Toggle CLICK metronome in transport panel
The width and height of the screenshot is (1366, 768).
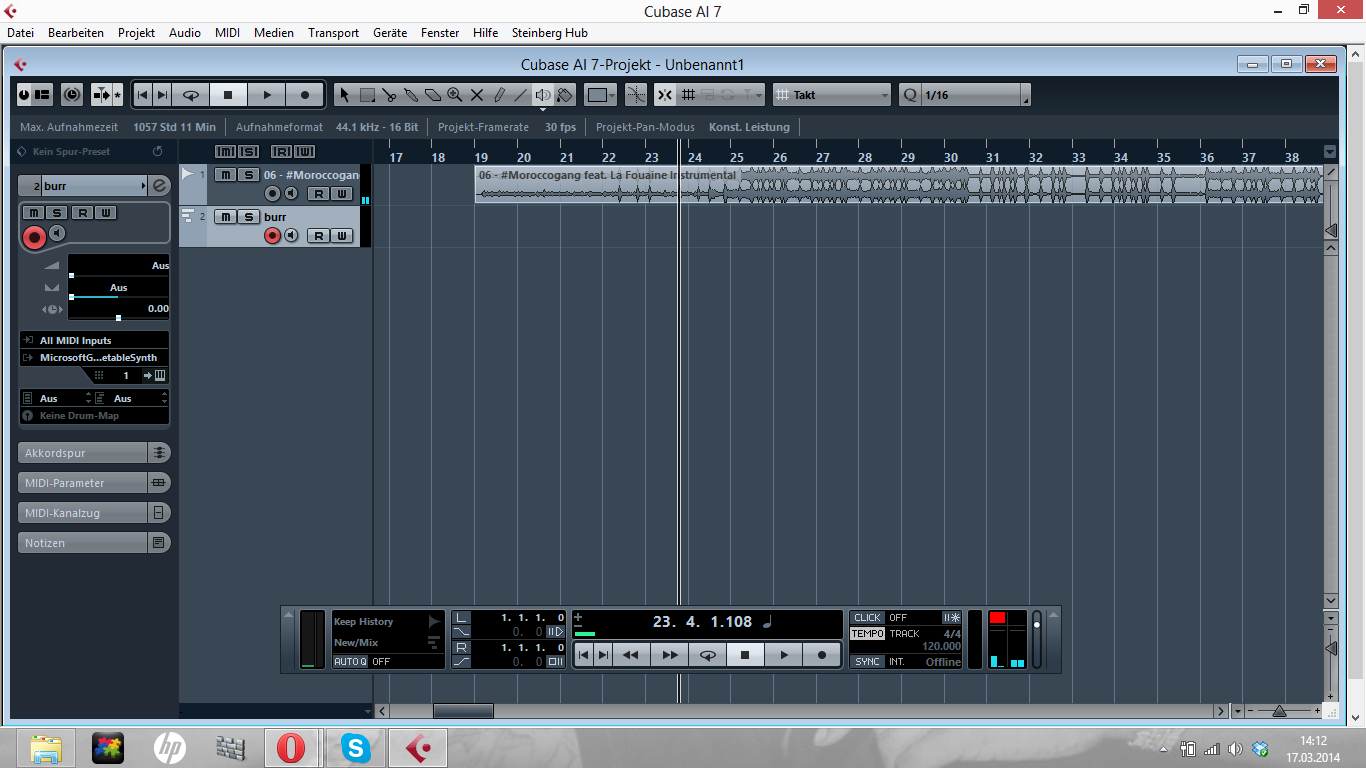click(867, 617)
